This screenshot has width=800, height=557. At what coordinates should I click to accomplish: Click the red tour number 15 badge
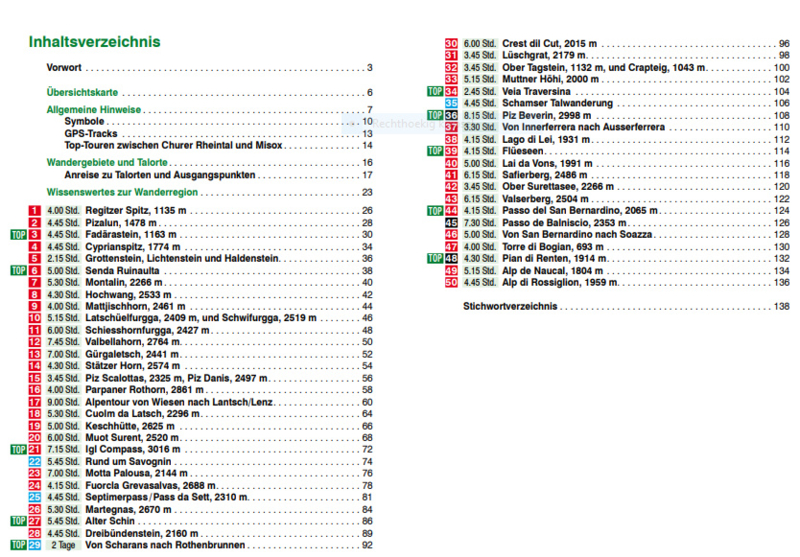coord(34,378)
